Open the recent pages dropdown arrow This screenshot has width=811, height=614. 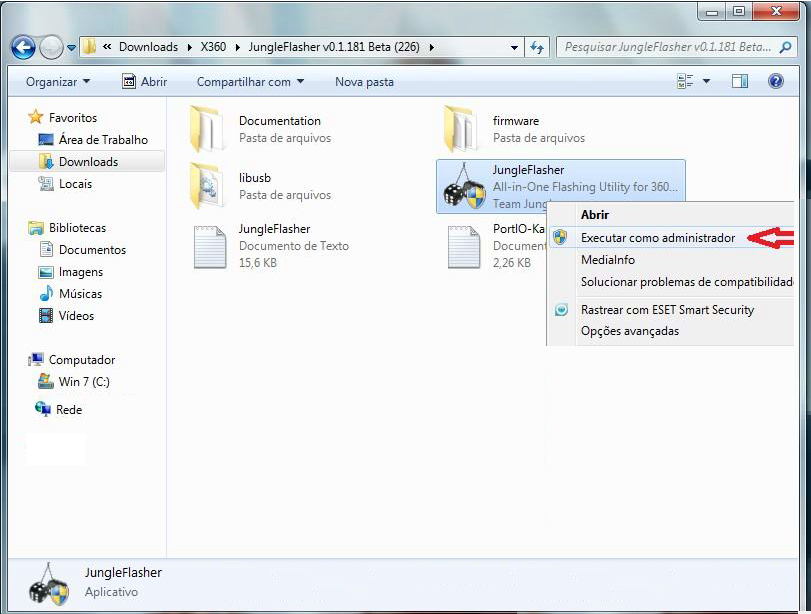tap(71, 48)
